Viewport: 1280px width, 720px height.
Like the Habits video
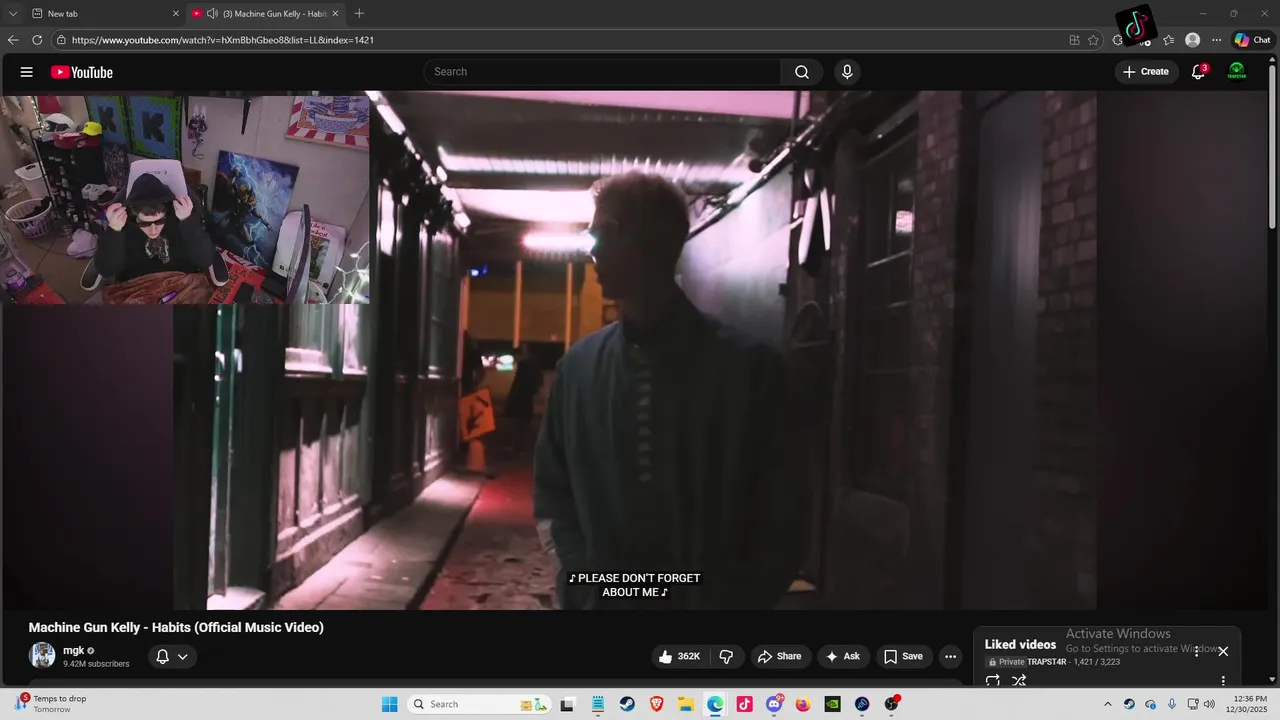pyautogui.click(x=680, y=657)
